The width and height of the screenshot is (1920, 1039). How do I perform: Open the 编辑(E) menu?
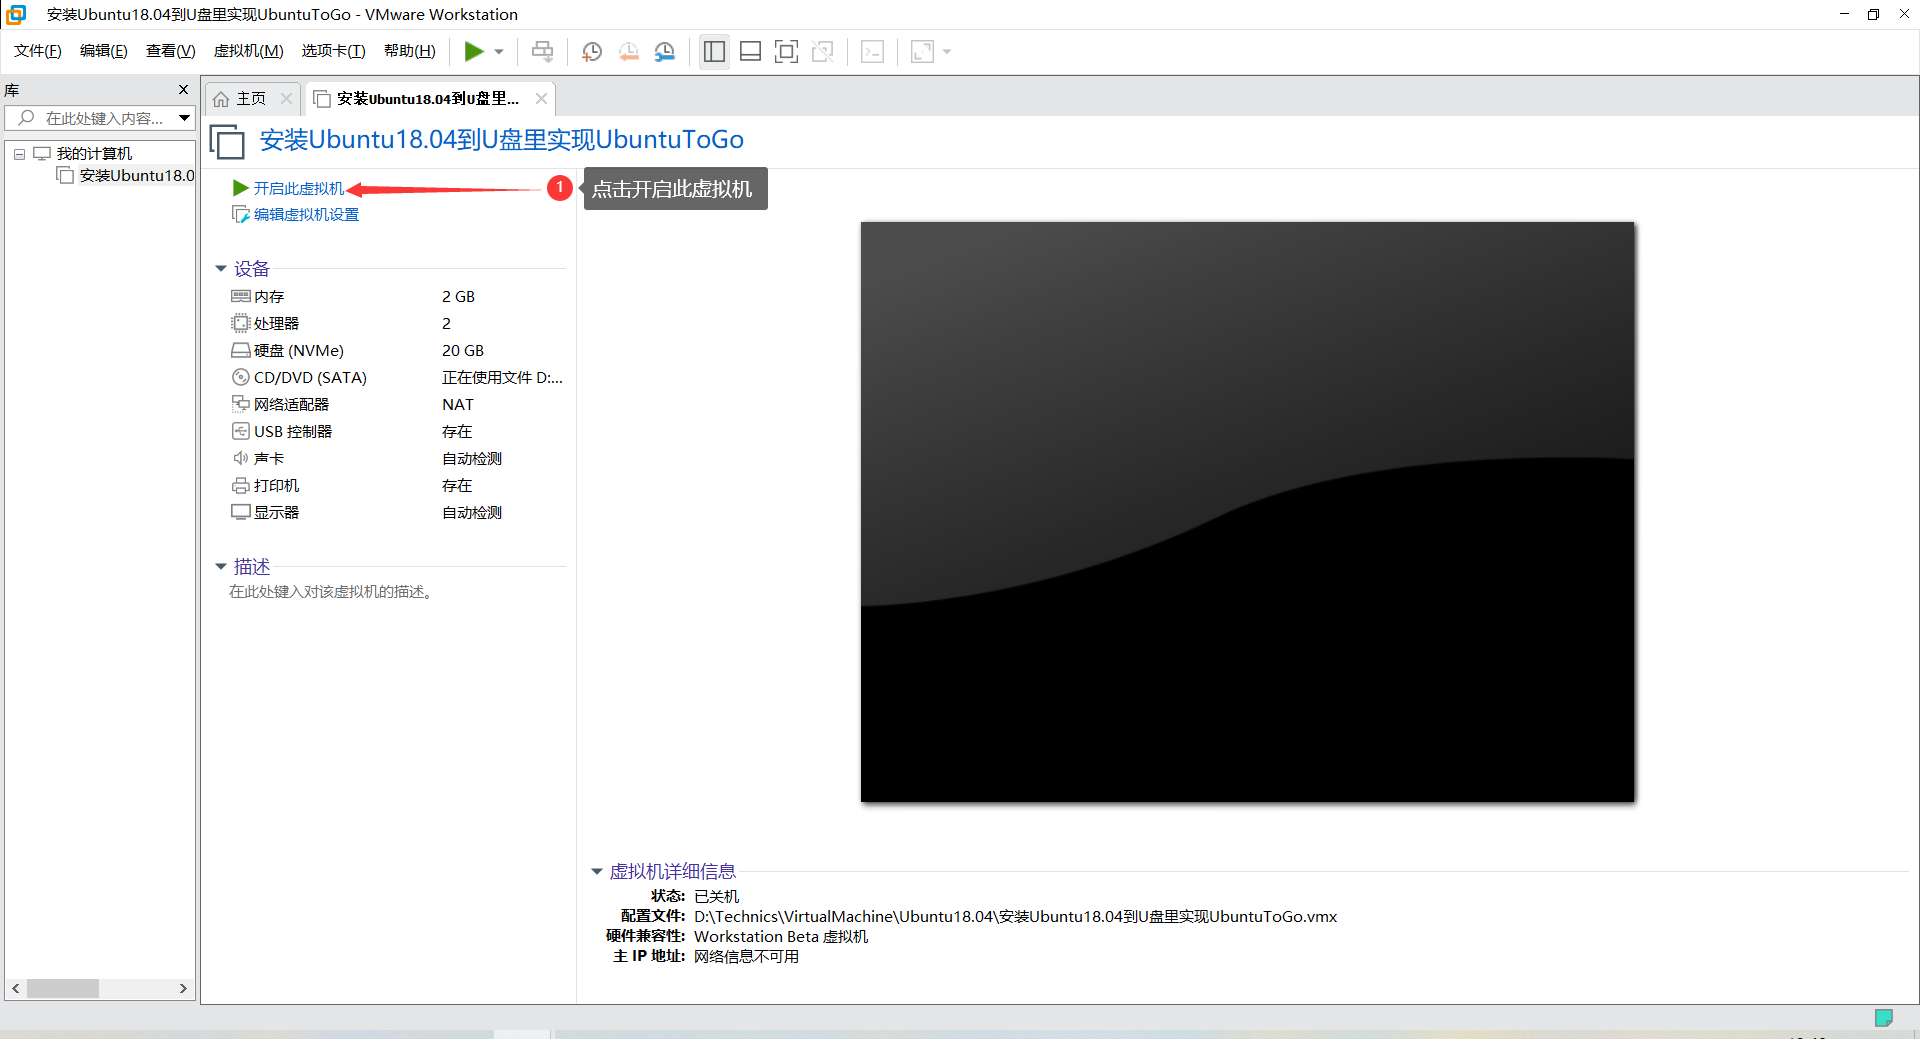tap(104, 51)
